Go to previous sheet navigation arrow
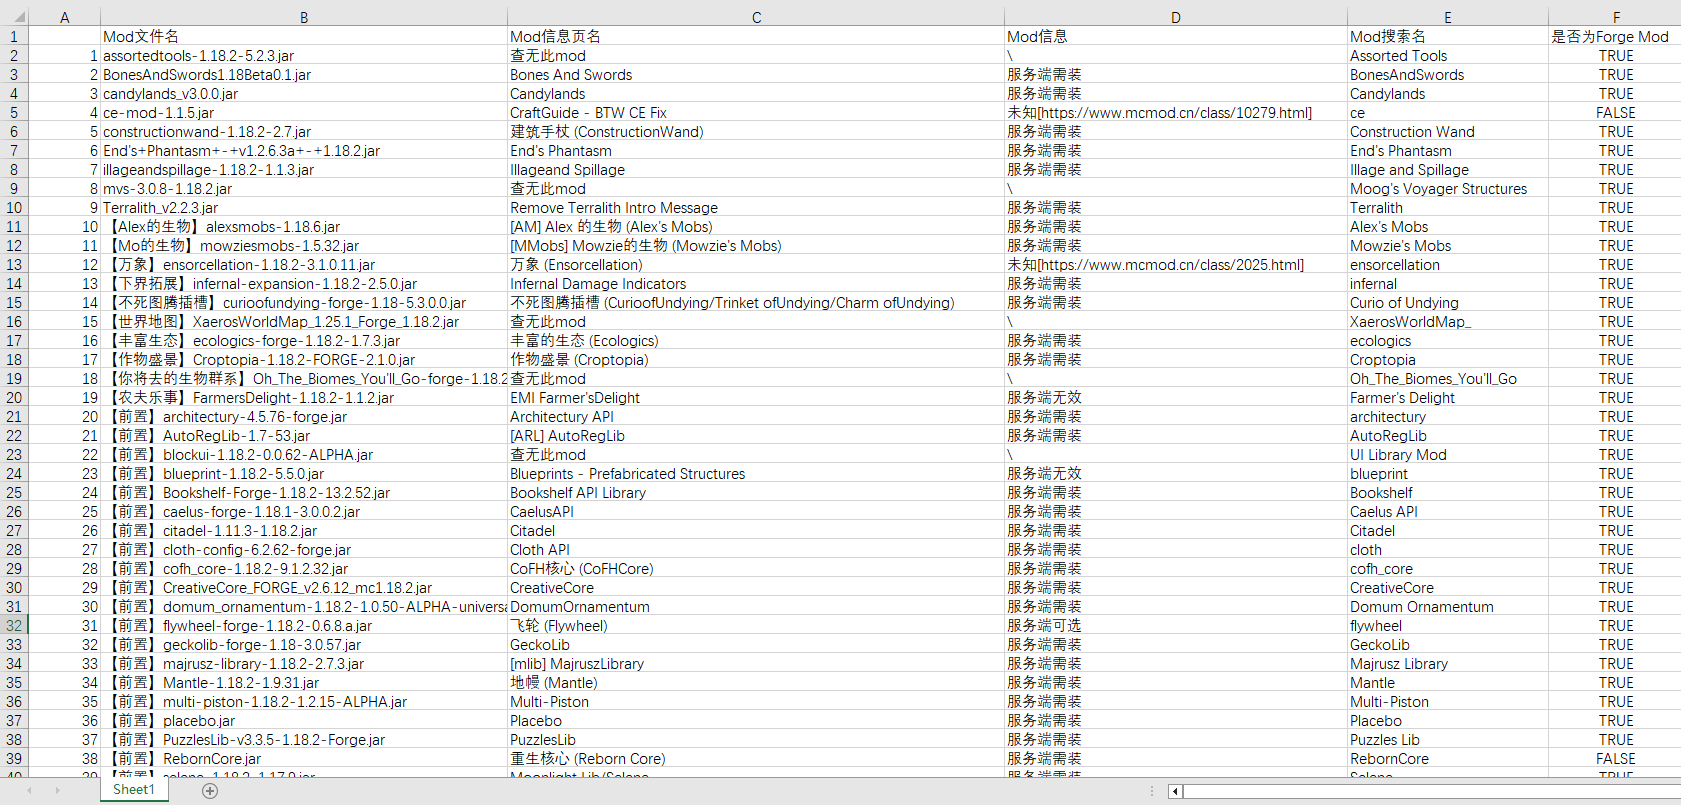The height and width of the screenshot is (805, 1681). [x=29, y=791]
